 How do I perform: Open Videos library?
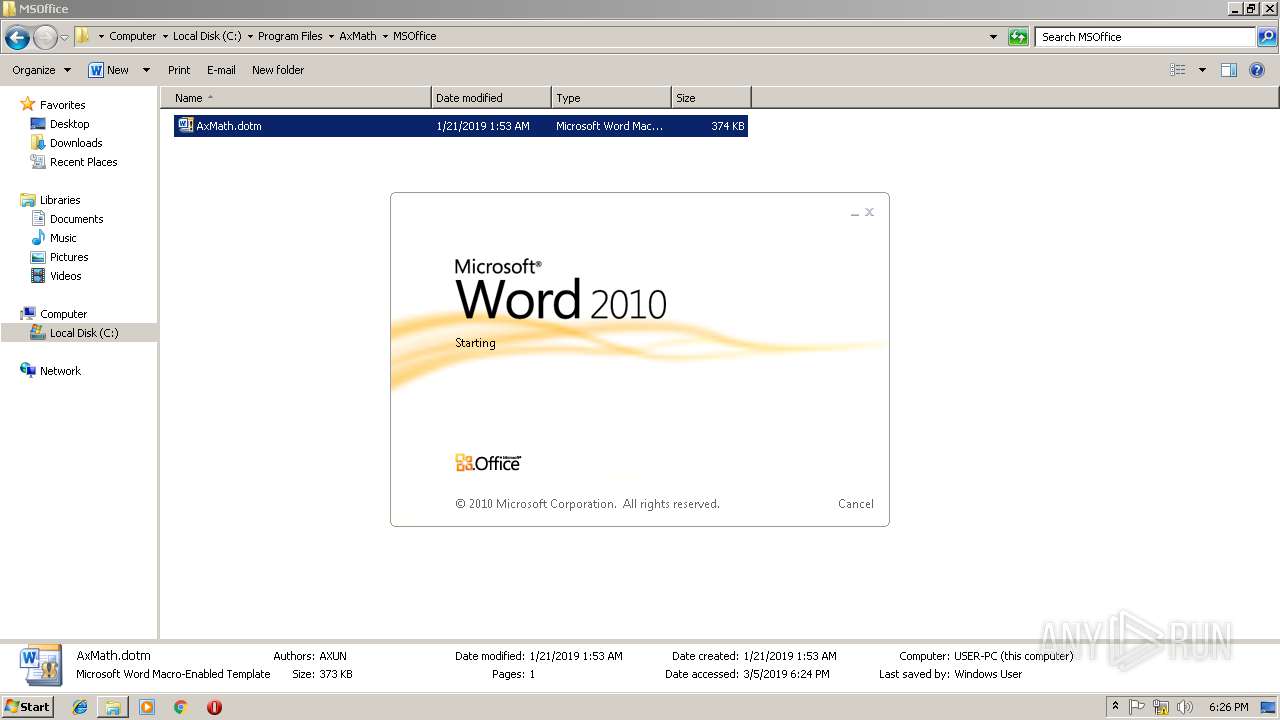click(x=66, y=276)
